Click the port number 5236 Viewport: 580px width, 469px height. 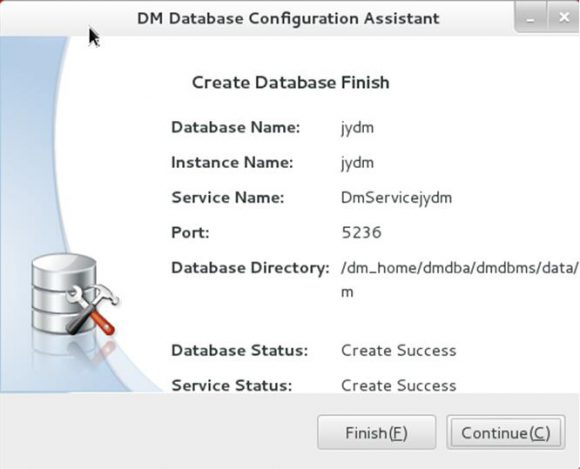(361, 233)
